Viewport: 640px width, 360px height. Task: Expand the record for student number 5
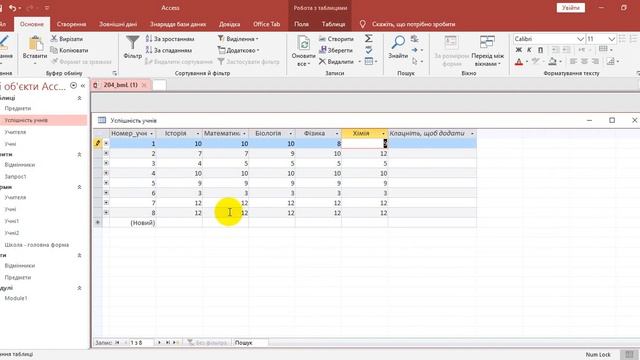106,183
